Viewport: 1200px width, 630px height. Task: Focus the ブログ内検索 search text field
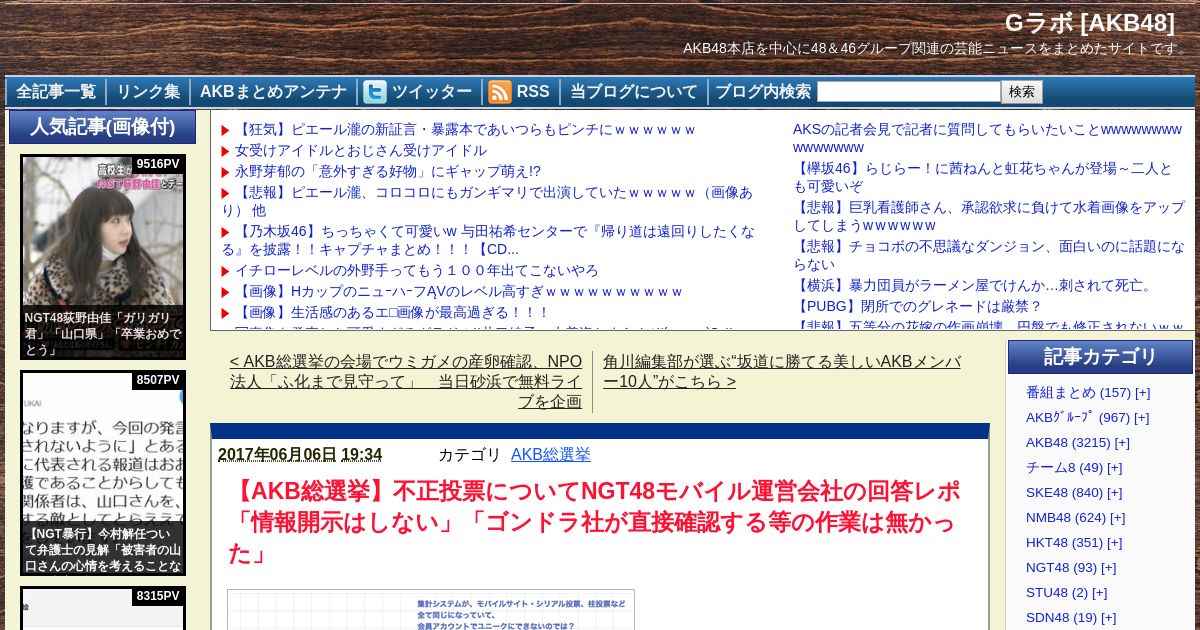click(908, 92)
